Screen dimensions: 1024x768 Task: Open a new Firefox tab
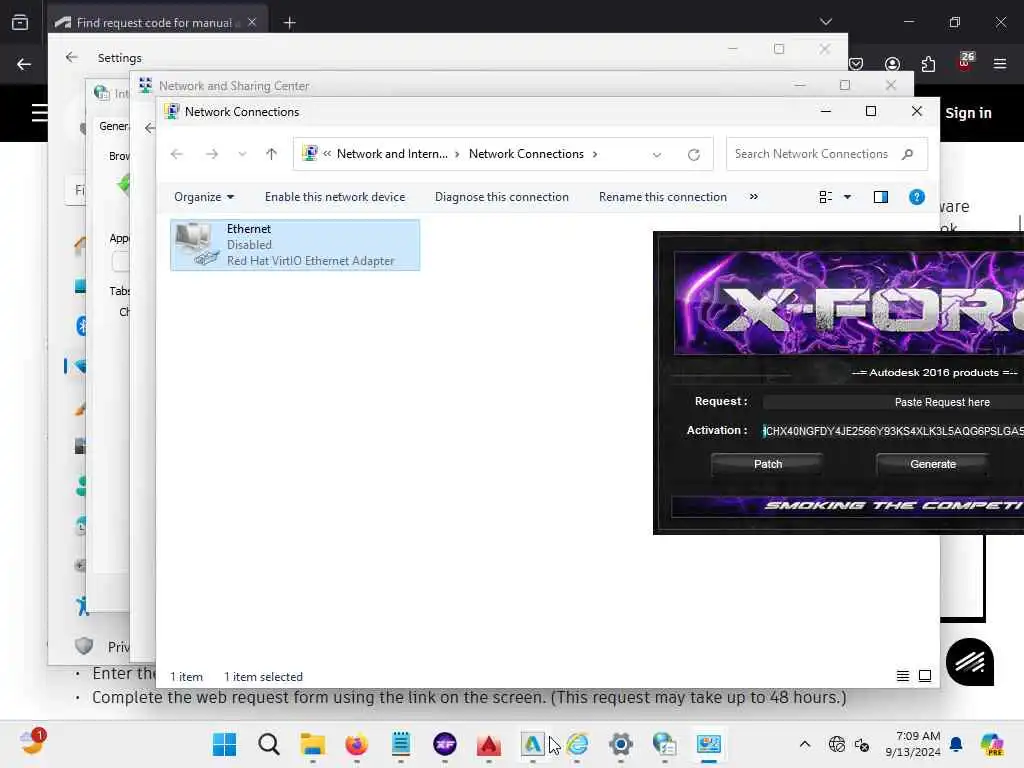click(x=289, y=23)
